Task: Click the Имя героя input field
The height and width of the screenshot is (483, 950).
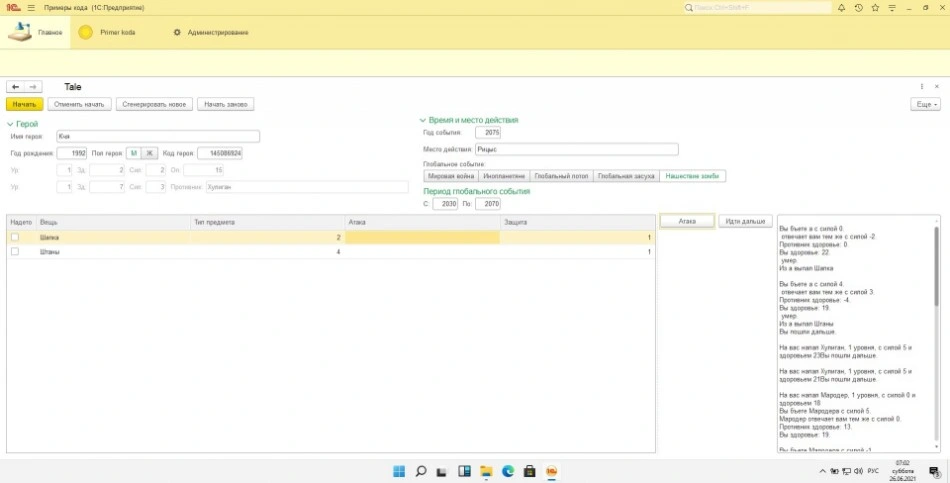Action: tap(157, 137)
